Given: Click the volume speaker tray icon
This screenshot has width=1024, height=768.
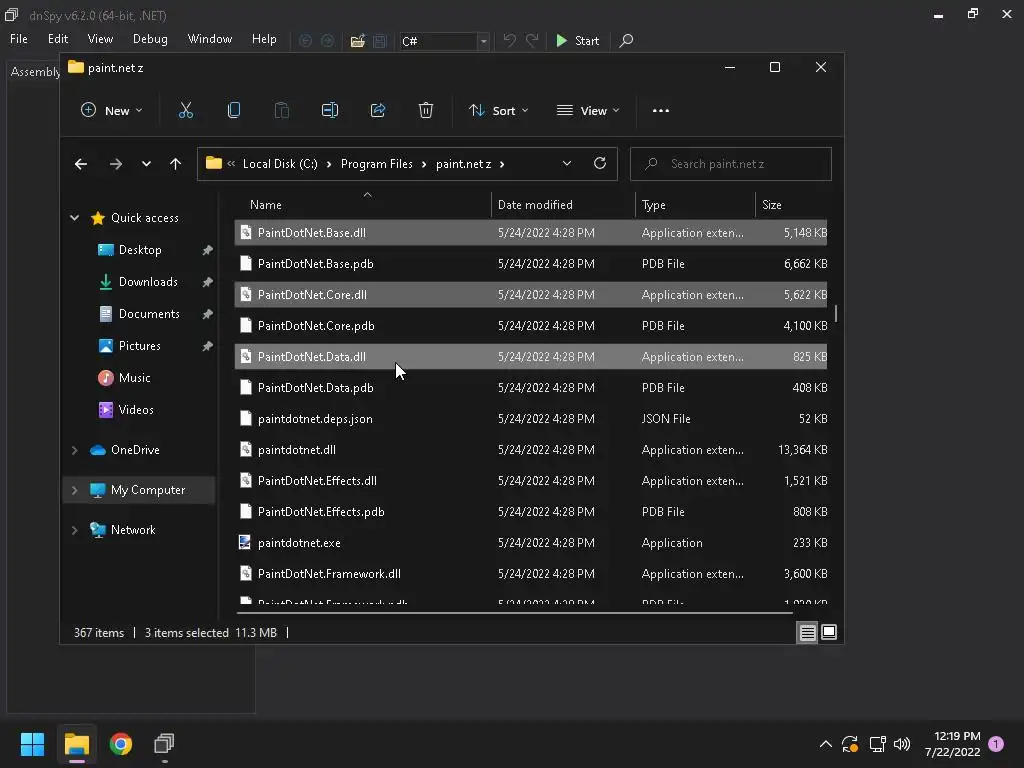Looking at the screenshot, I should (902, 744).
